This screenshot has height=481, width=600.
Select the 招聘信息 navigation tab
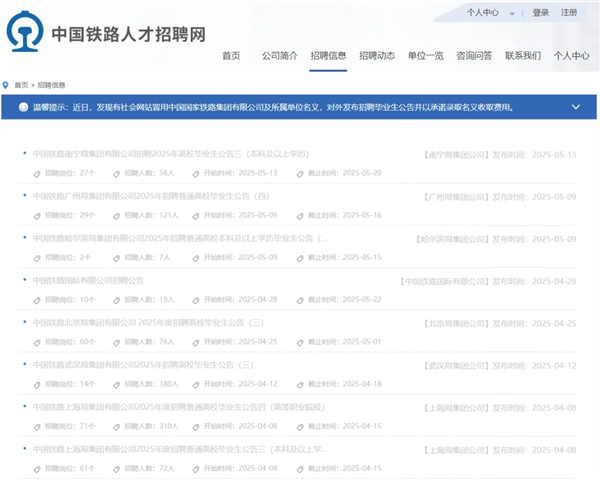[x=328, y=56]
